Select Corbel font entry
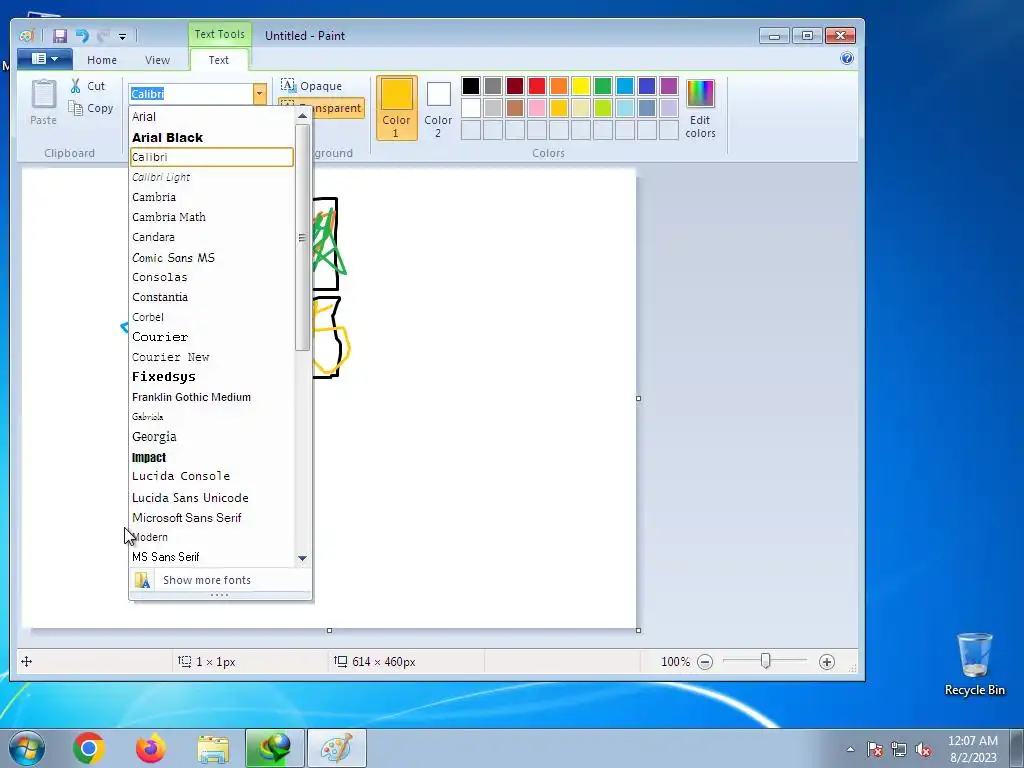This screenshot has width=1024, height=768. click(212, 317)
